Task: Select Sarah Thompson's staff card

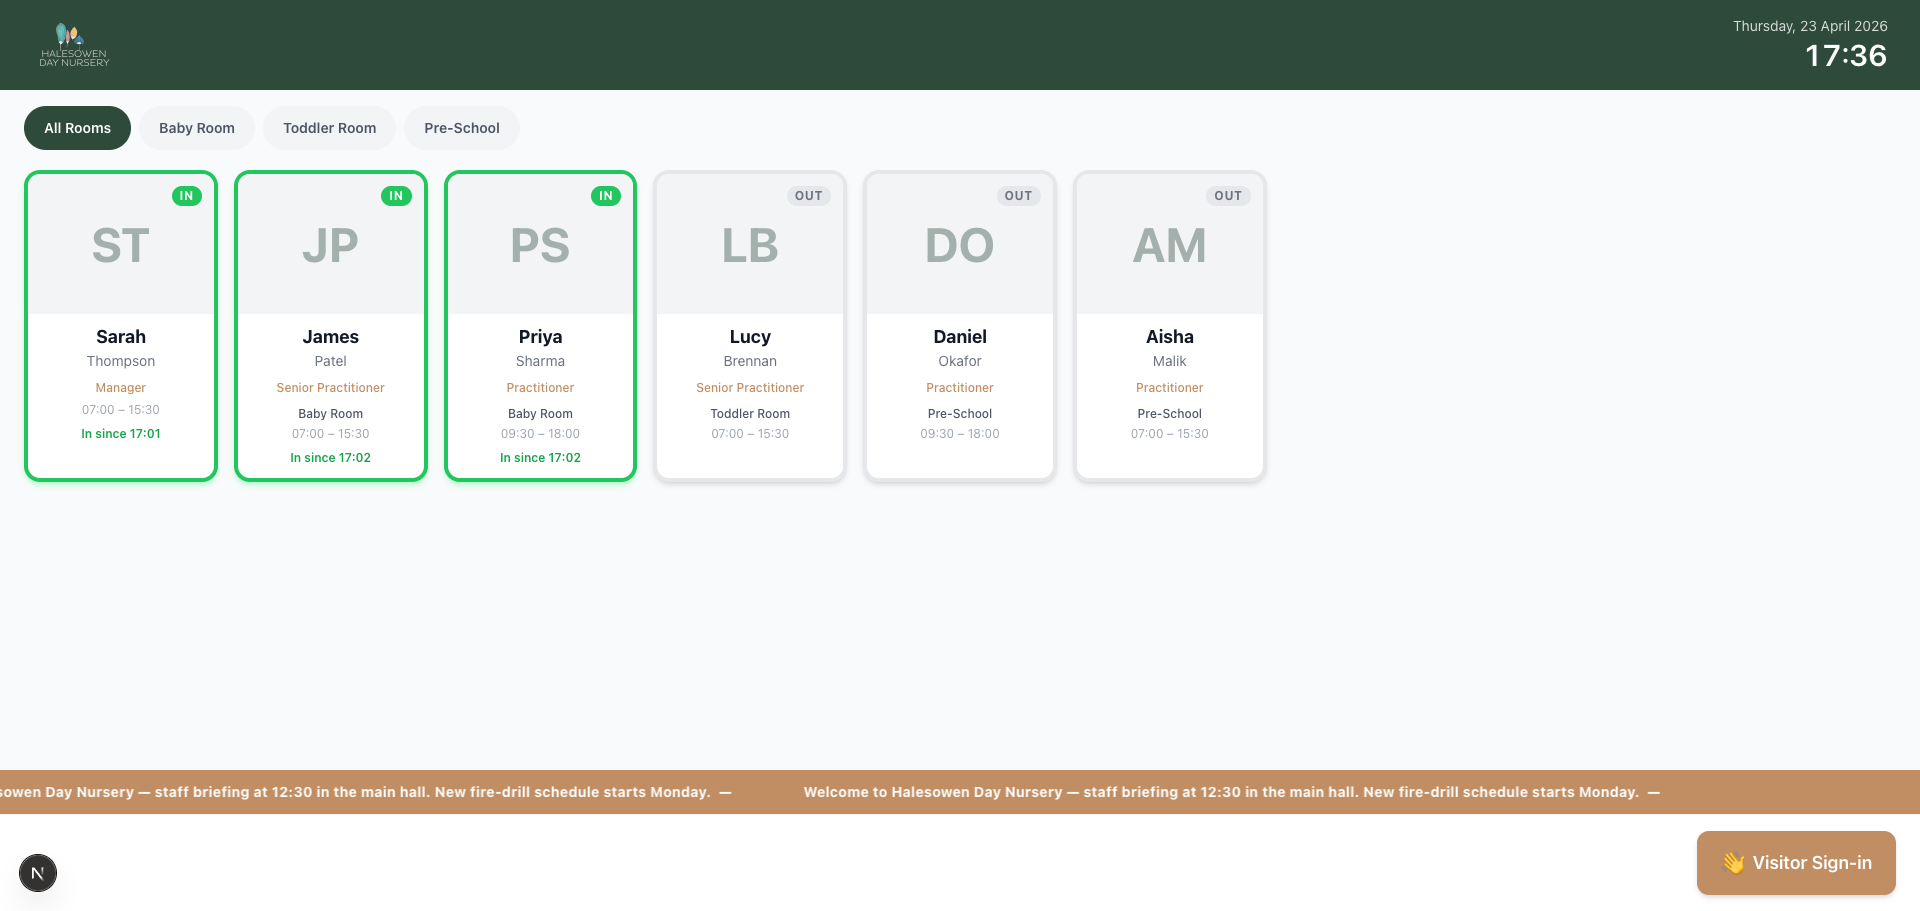Action: pyautogui.click(x=121, y=326)
